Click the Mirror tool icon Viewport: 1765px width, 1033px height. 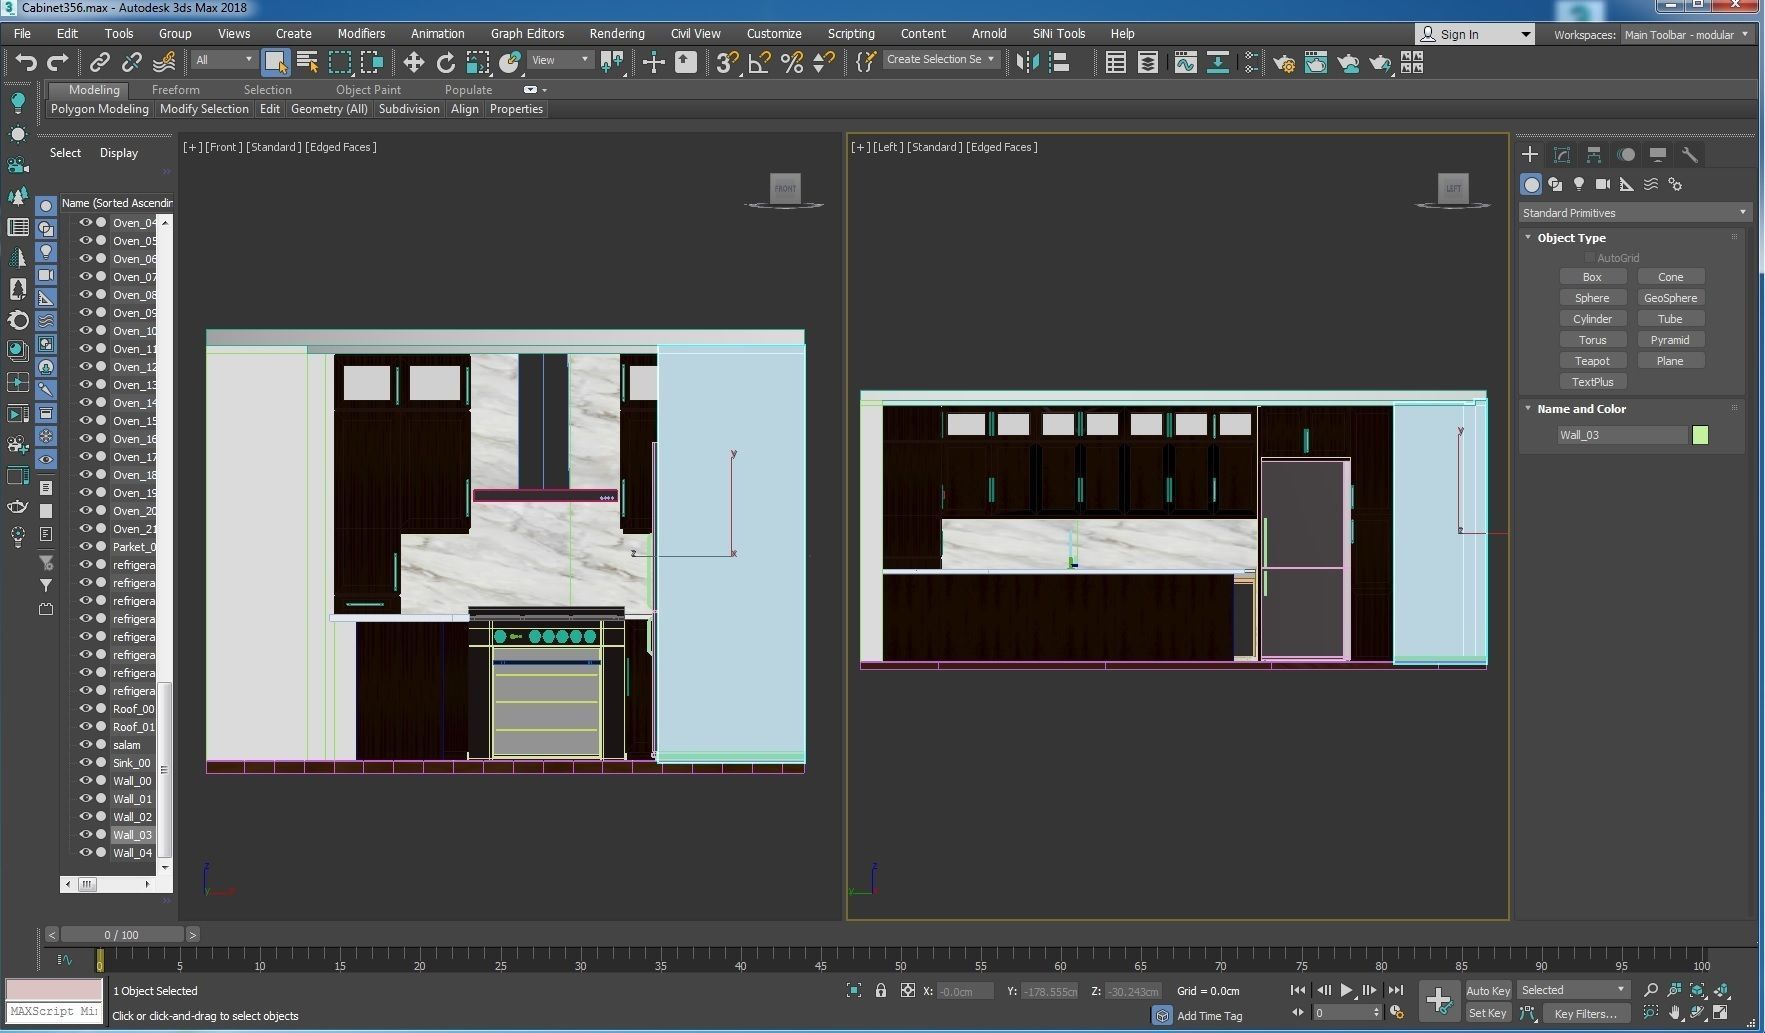1027,63
